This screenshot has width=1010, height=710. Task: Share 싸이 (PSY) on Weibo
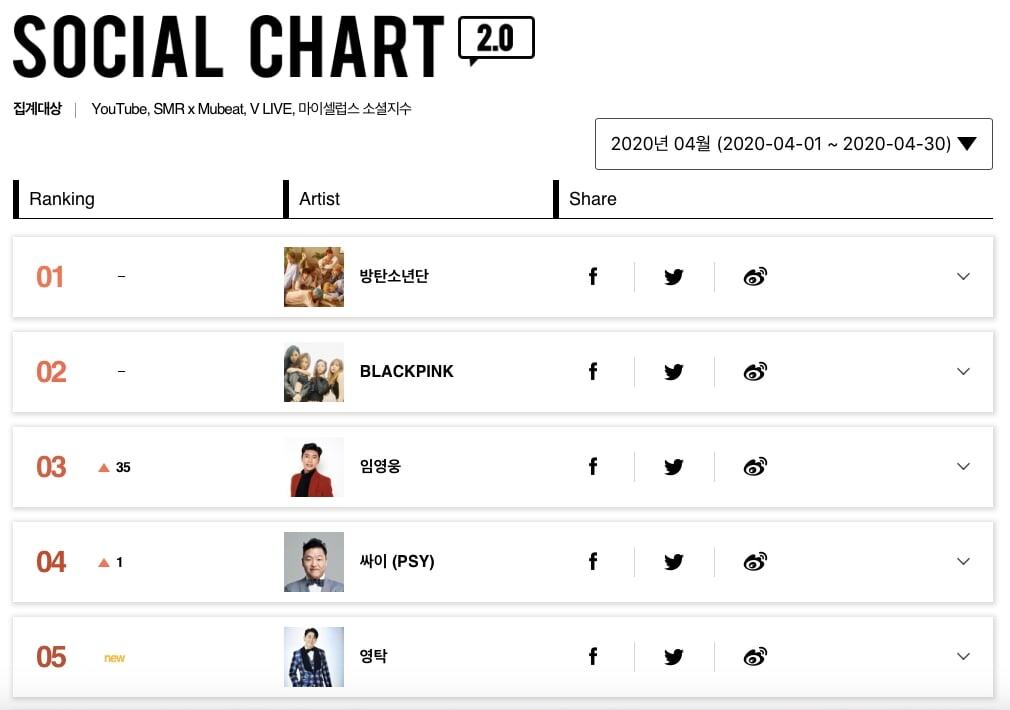[x=755, y=562]
